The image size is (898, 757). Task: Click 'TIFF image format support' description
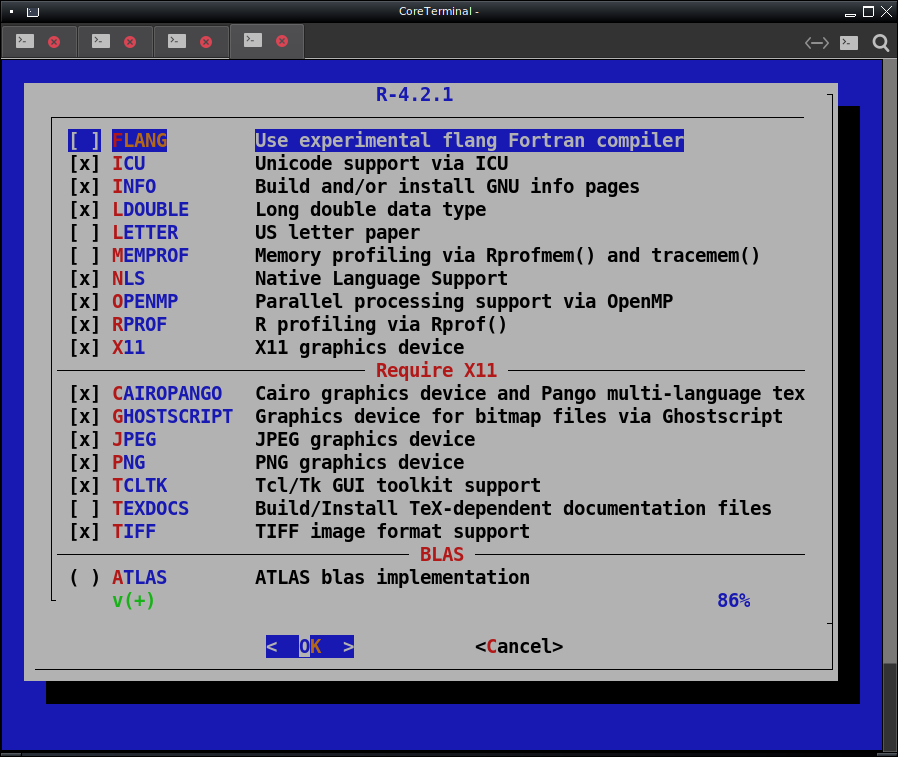tap(392, 531)
